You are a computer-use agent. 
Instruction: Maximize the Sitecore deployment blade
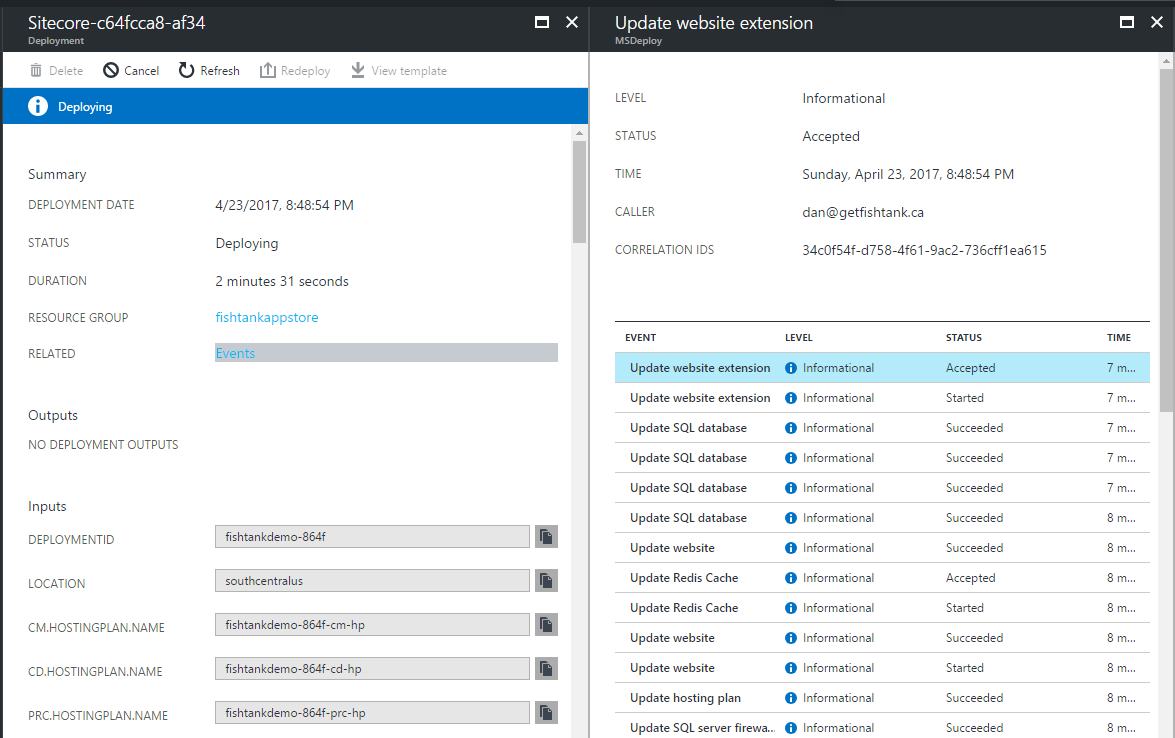[542, 22]
